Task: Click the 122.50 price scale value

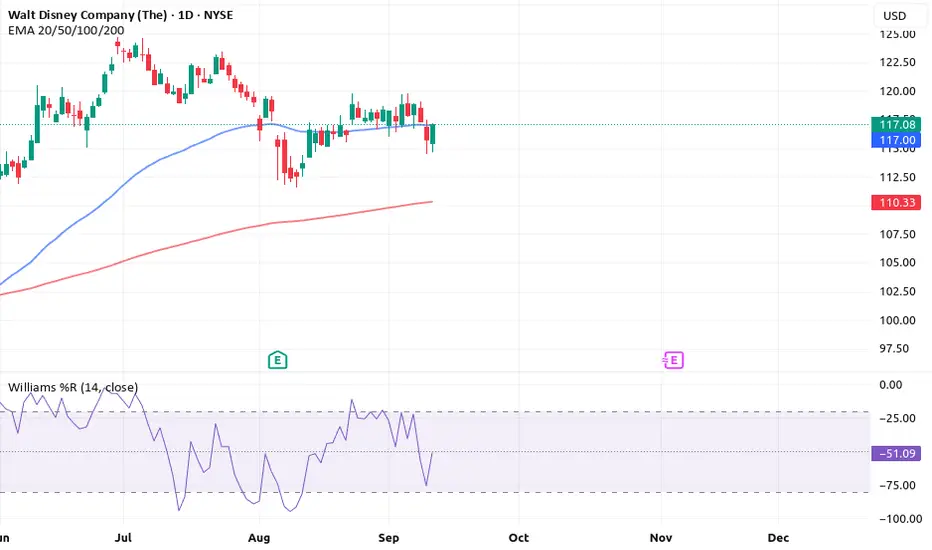Action: (x=898, y=62)
